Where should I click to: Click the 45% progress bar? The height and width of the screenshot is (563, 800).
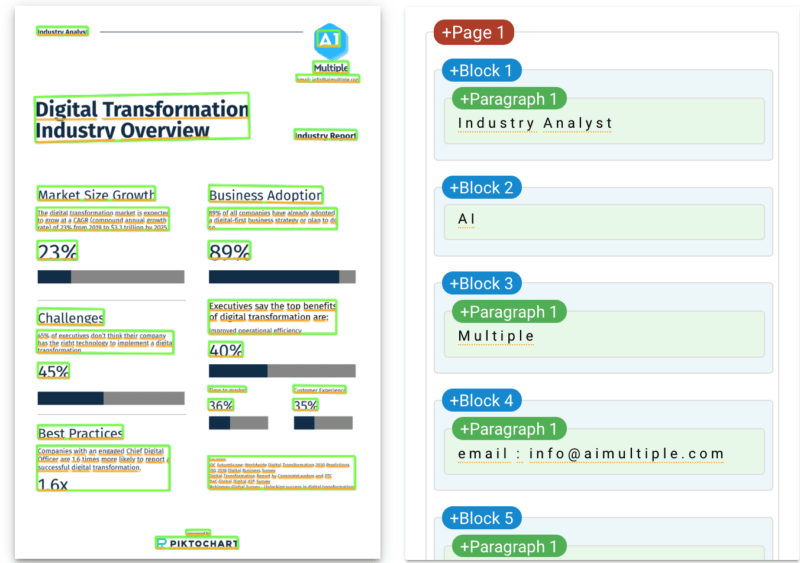tap(111, 398)
